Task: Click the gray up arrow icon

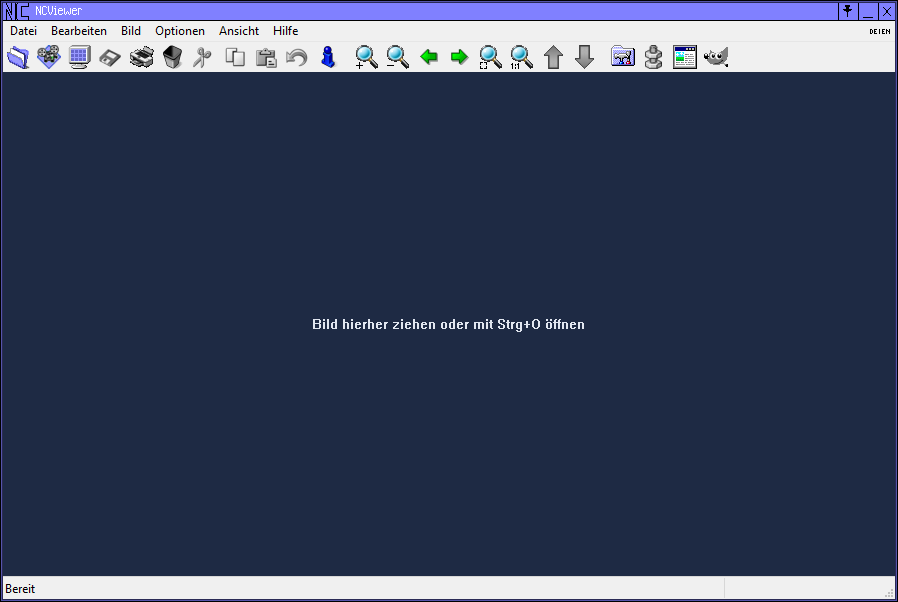Action: point(553,57)
